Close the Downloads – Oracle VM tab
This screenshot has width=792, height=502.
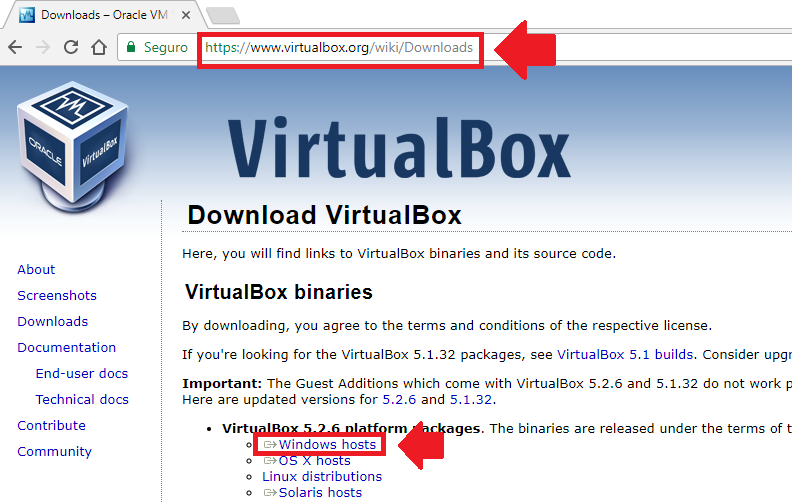pyautogui.click(x=186, y=15)
